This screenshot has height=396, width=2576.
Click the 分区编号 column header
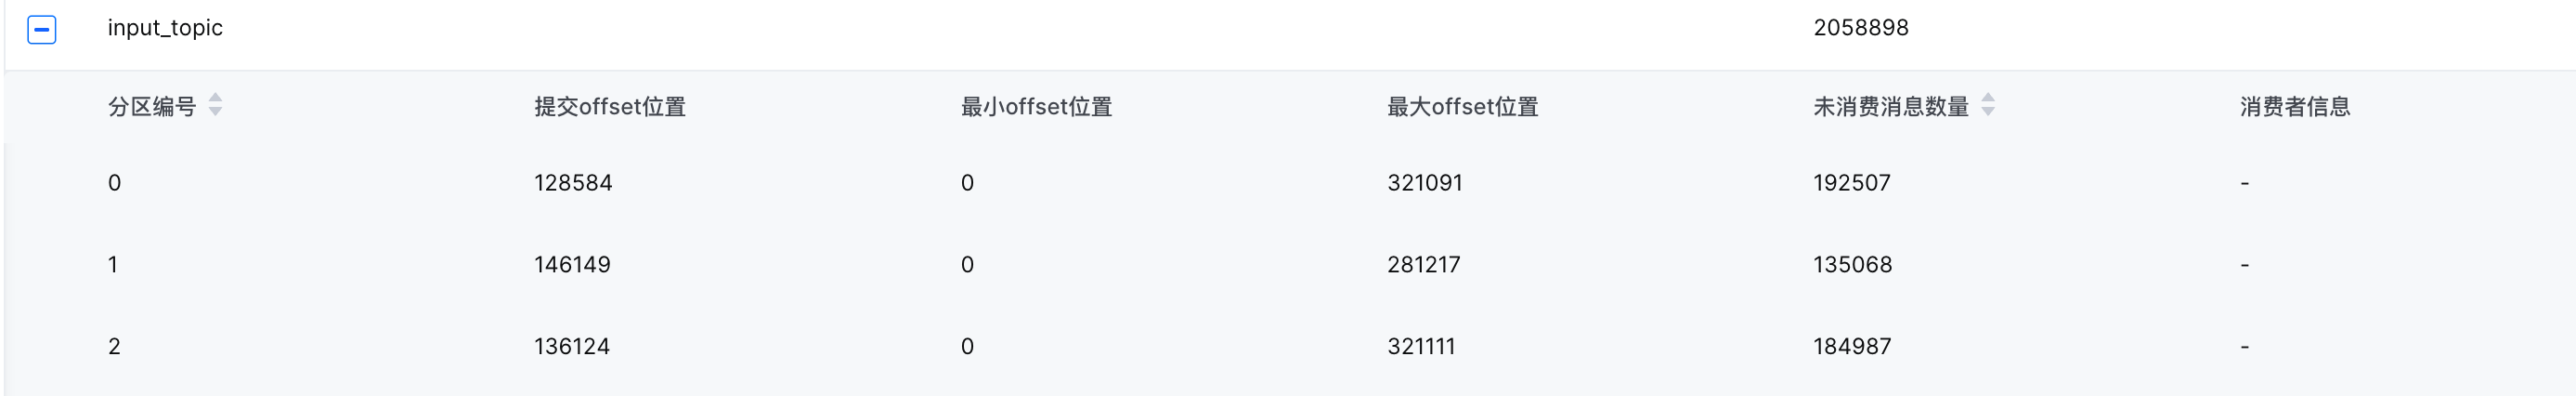click(x=152, y=106)
